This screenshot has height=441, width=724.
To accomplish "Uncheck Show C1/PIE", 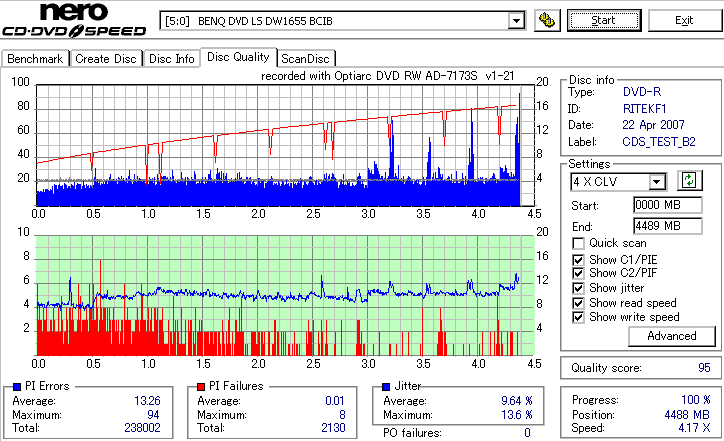I will 578,260.
